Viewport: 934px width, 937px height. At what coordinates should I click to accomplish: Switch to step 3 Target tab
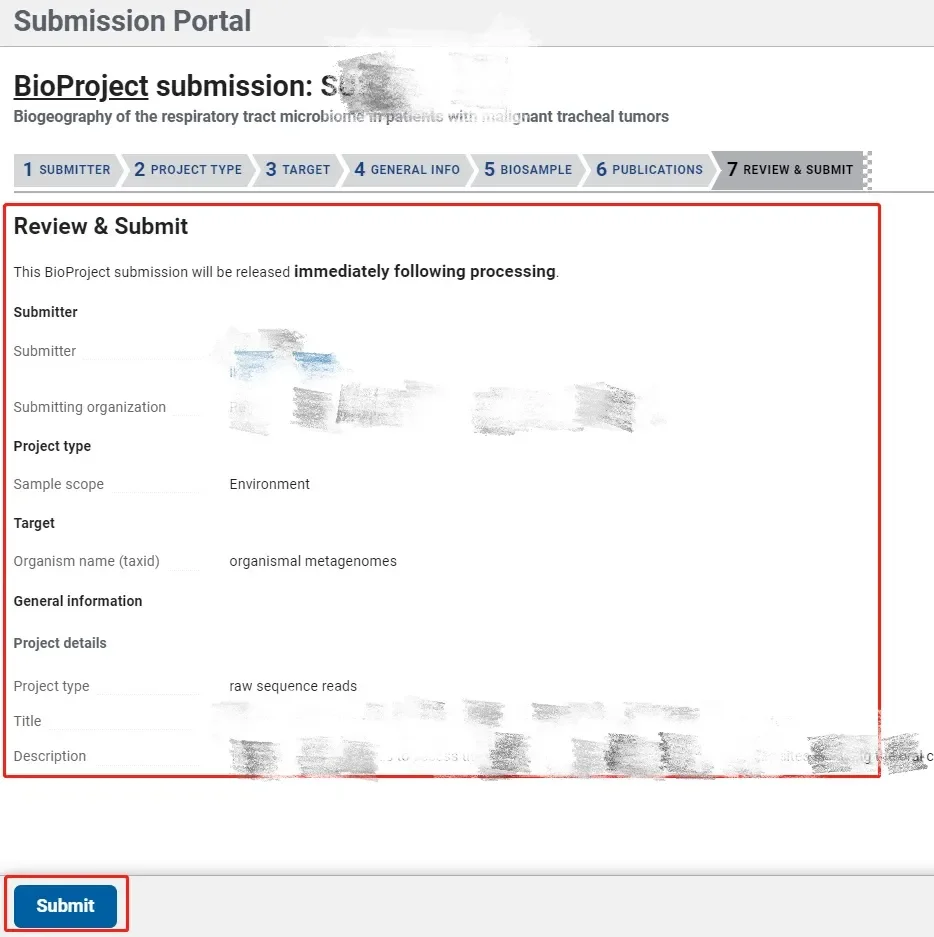[298, 170]
